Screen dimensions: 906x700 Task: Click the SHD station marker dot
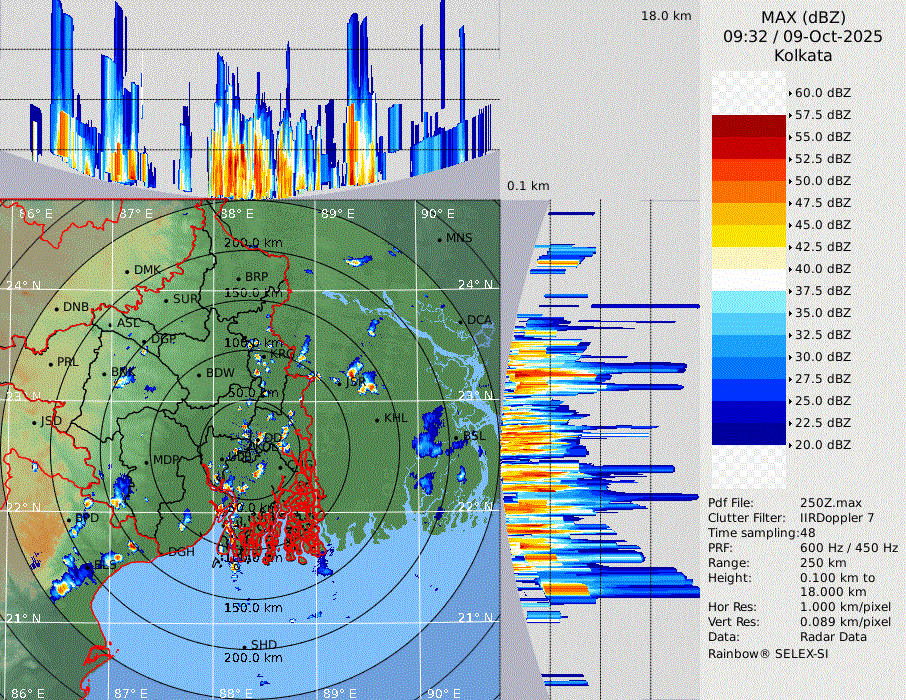pos(244,646)
